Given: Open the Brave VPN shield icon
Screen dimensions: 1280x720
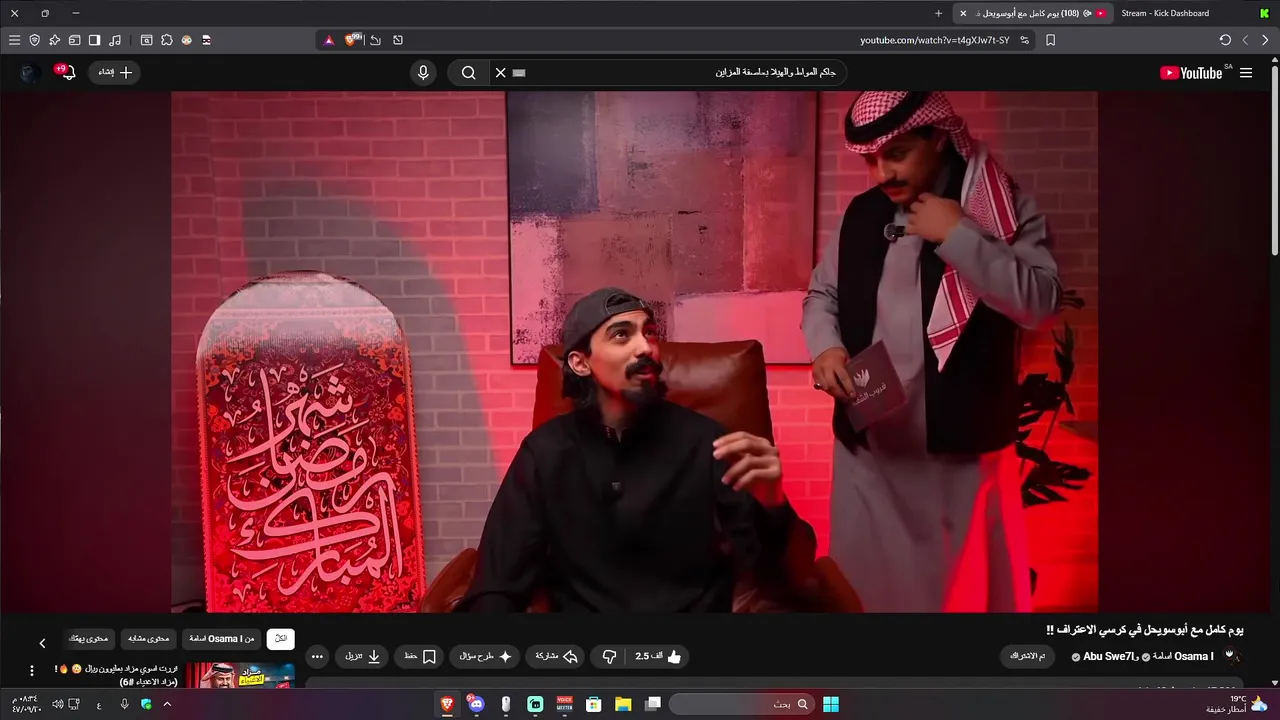Looking at the screenshot, I should click(35, 40).
